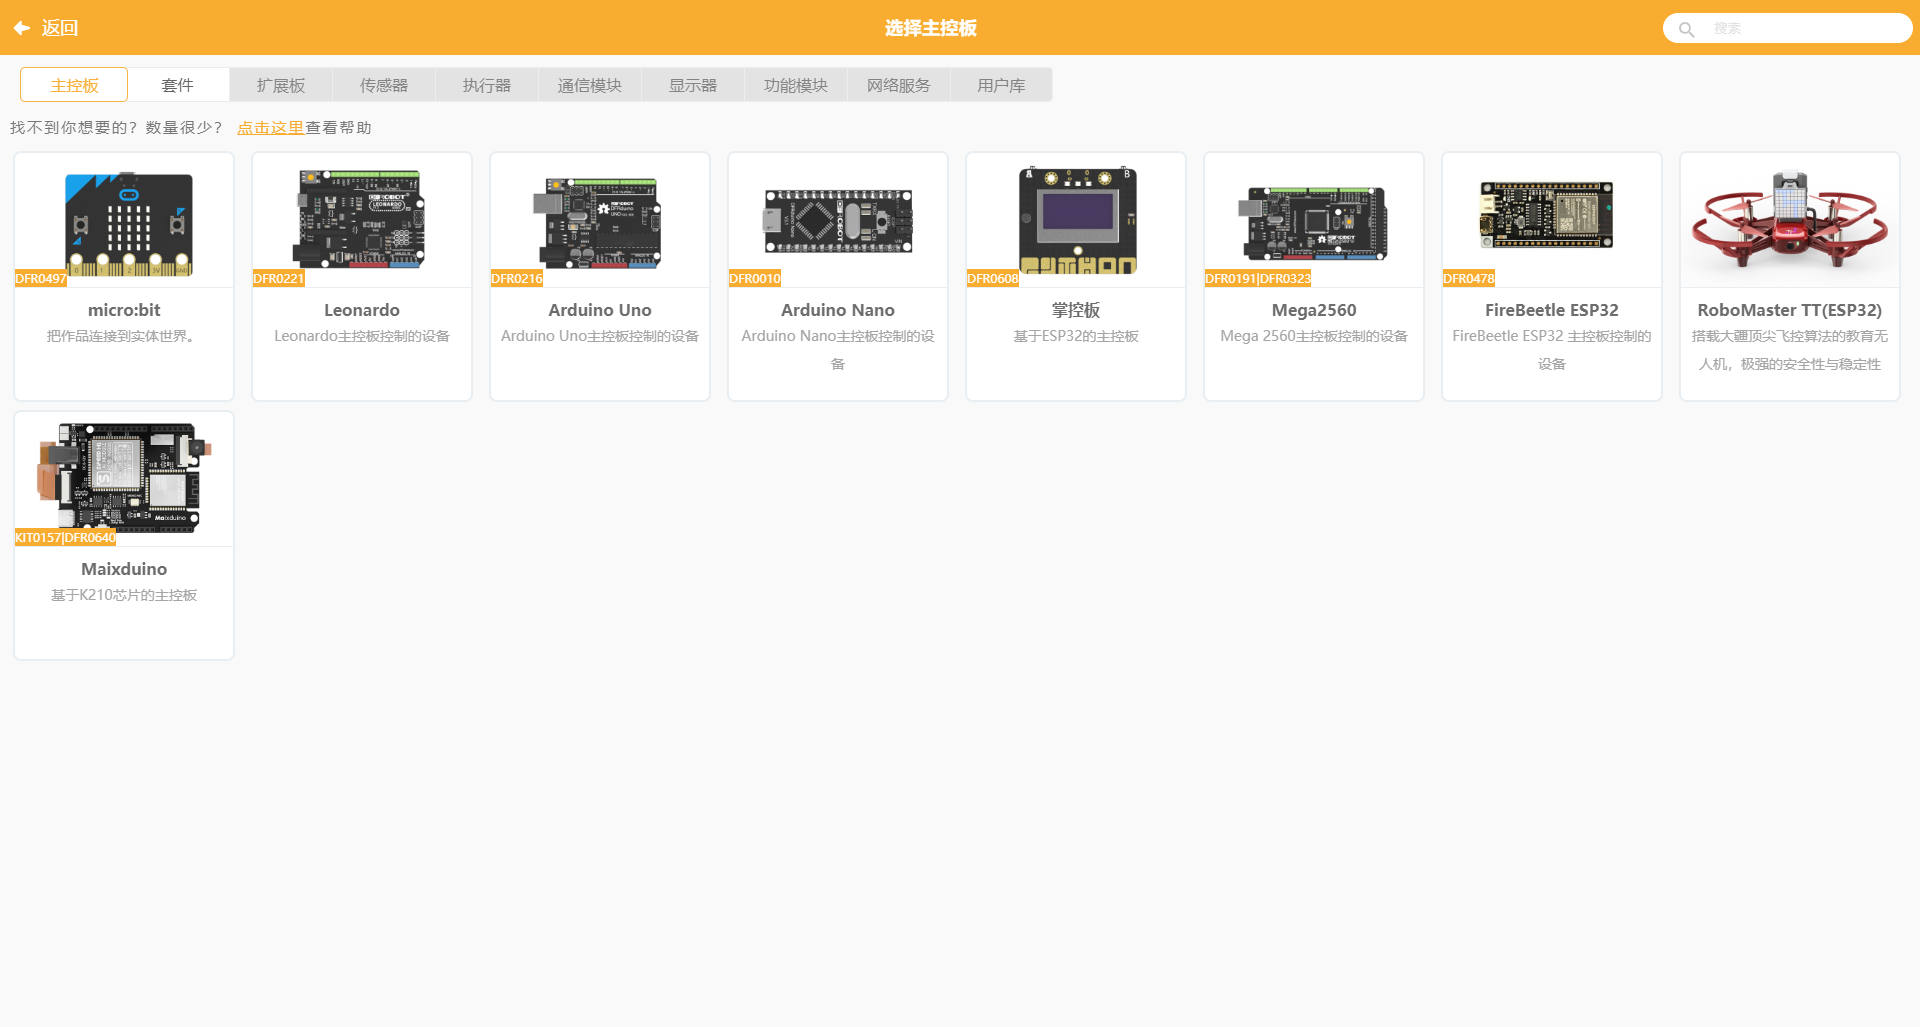Select the FireBeetle ESP32 board image
Screen dimensions: 1920x1027
point(1546,214)
